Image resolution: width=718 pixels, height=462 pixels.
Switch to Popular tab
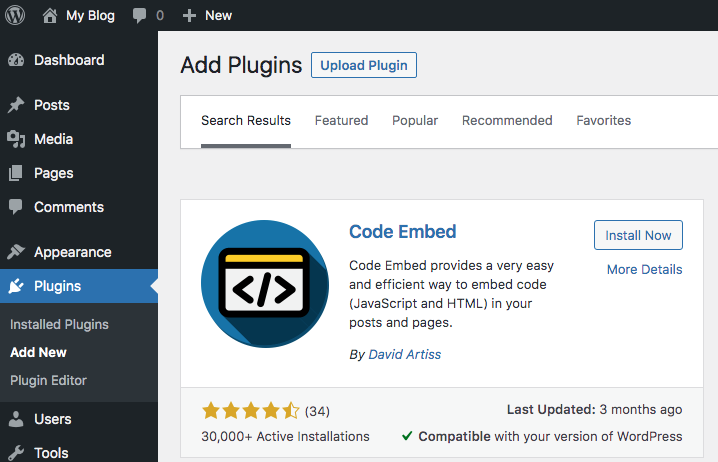pyautogui.click(x=415, y=120)
